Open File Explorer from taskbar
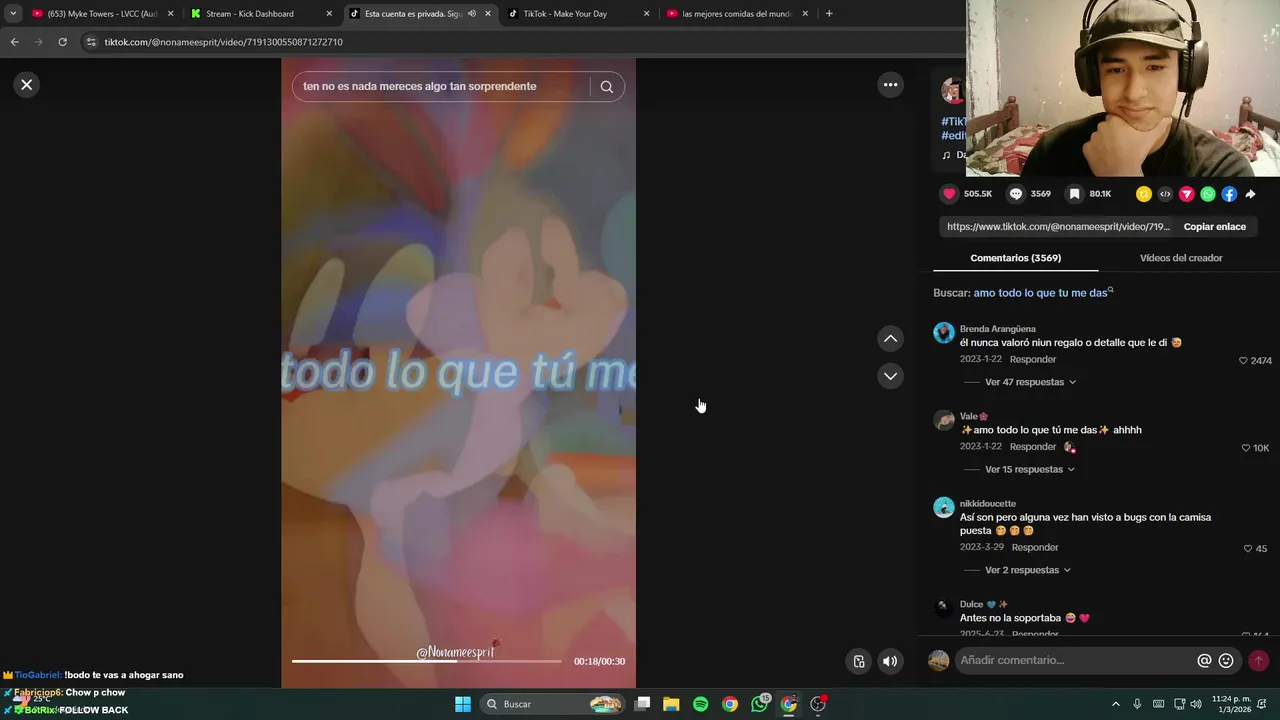Viewport: 1280px width, 720px height. 671,704
